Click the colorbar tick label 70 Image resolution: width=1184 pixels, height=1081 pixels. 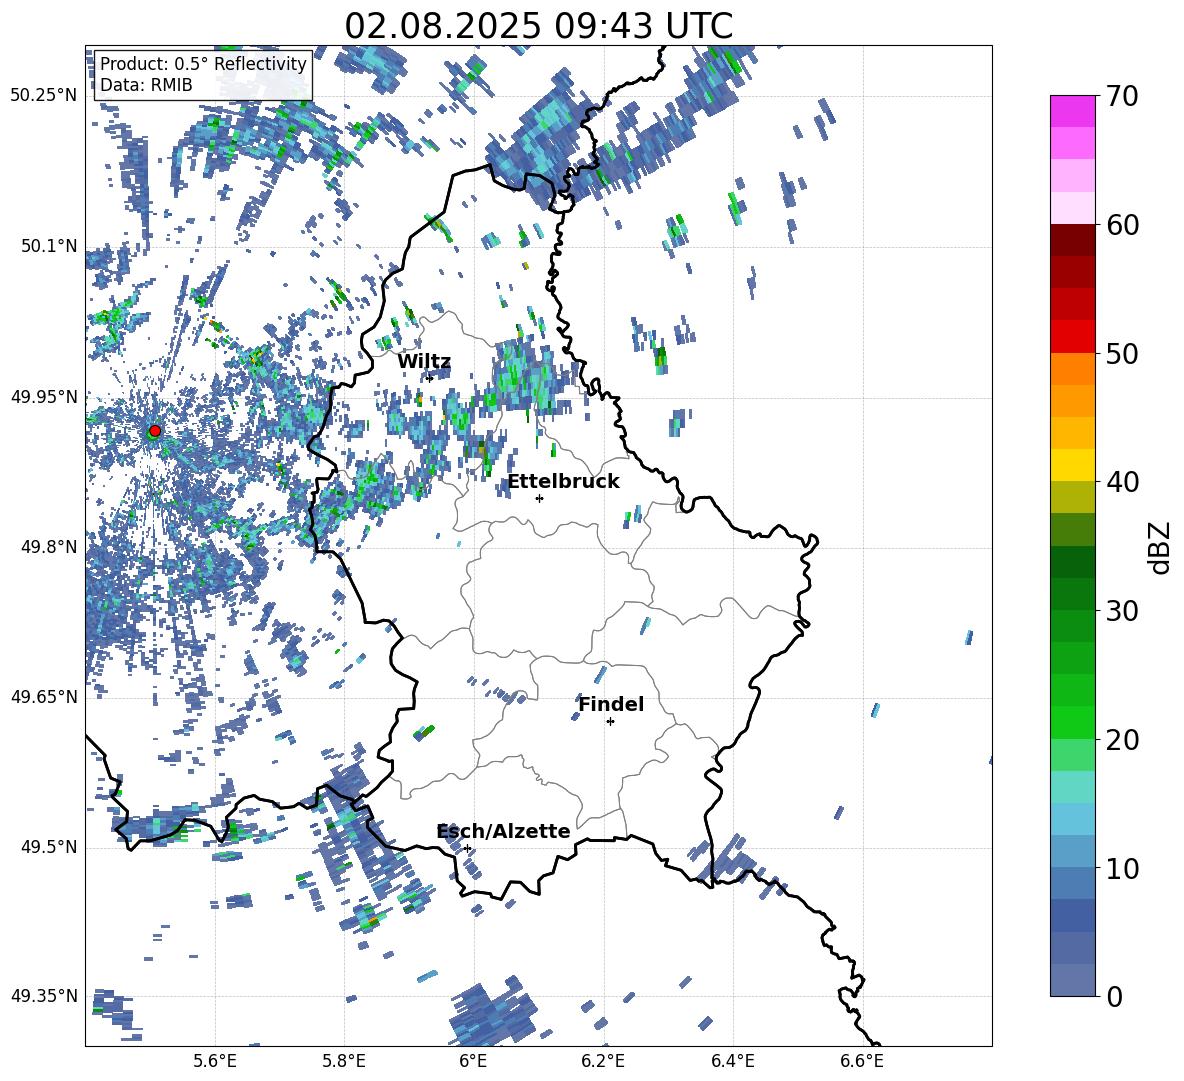click(x=1122, y=96)
